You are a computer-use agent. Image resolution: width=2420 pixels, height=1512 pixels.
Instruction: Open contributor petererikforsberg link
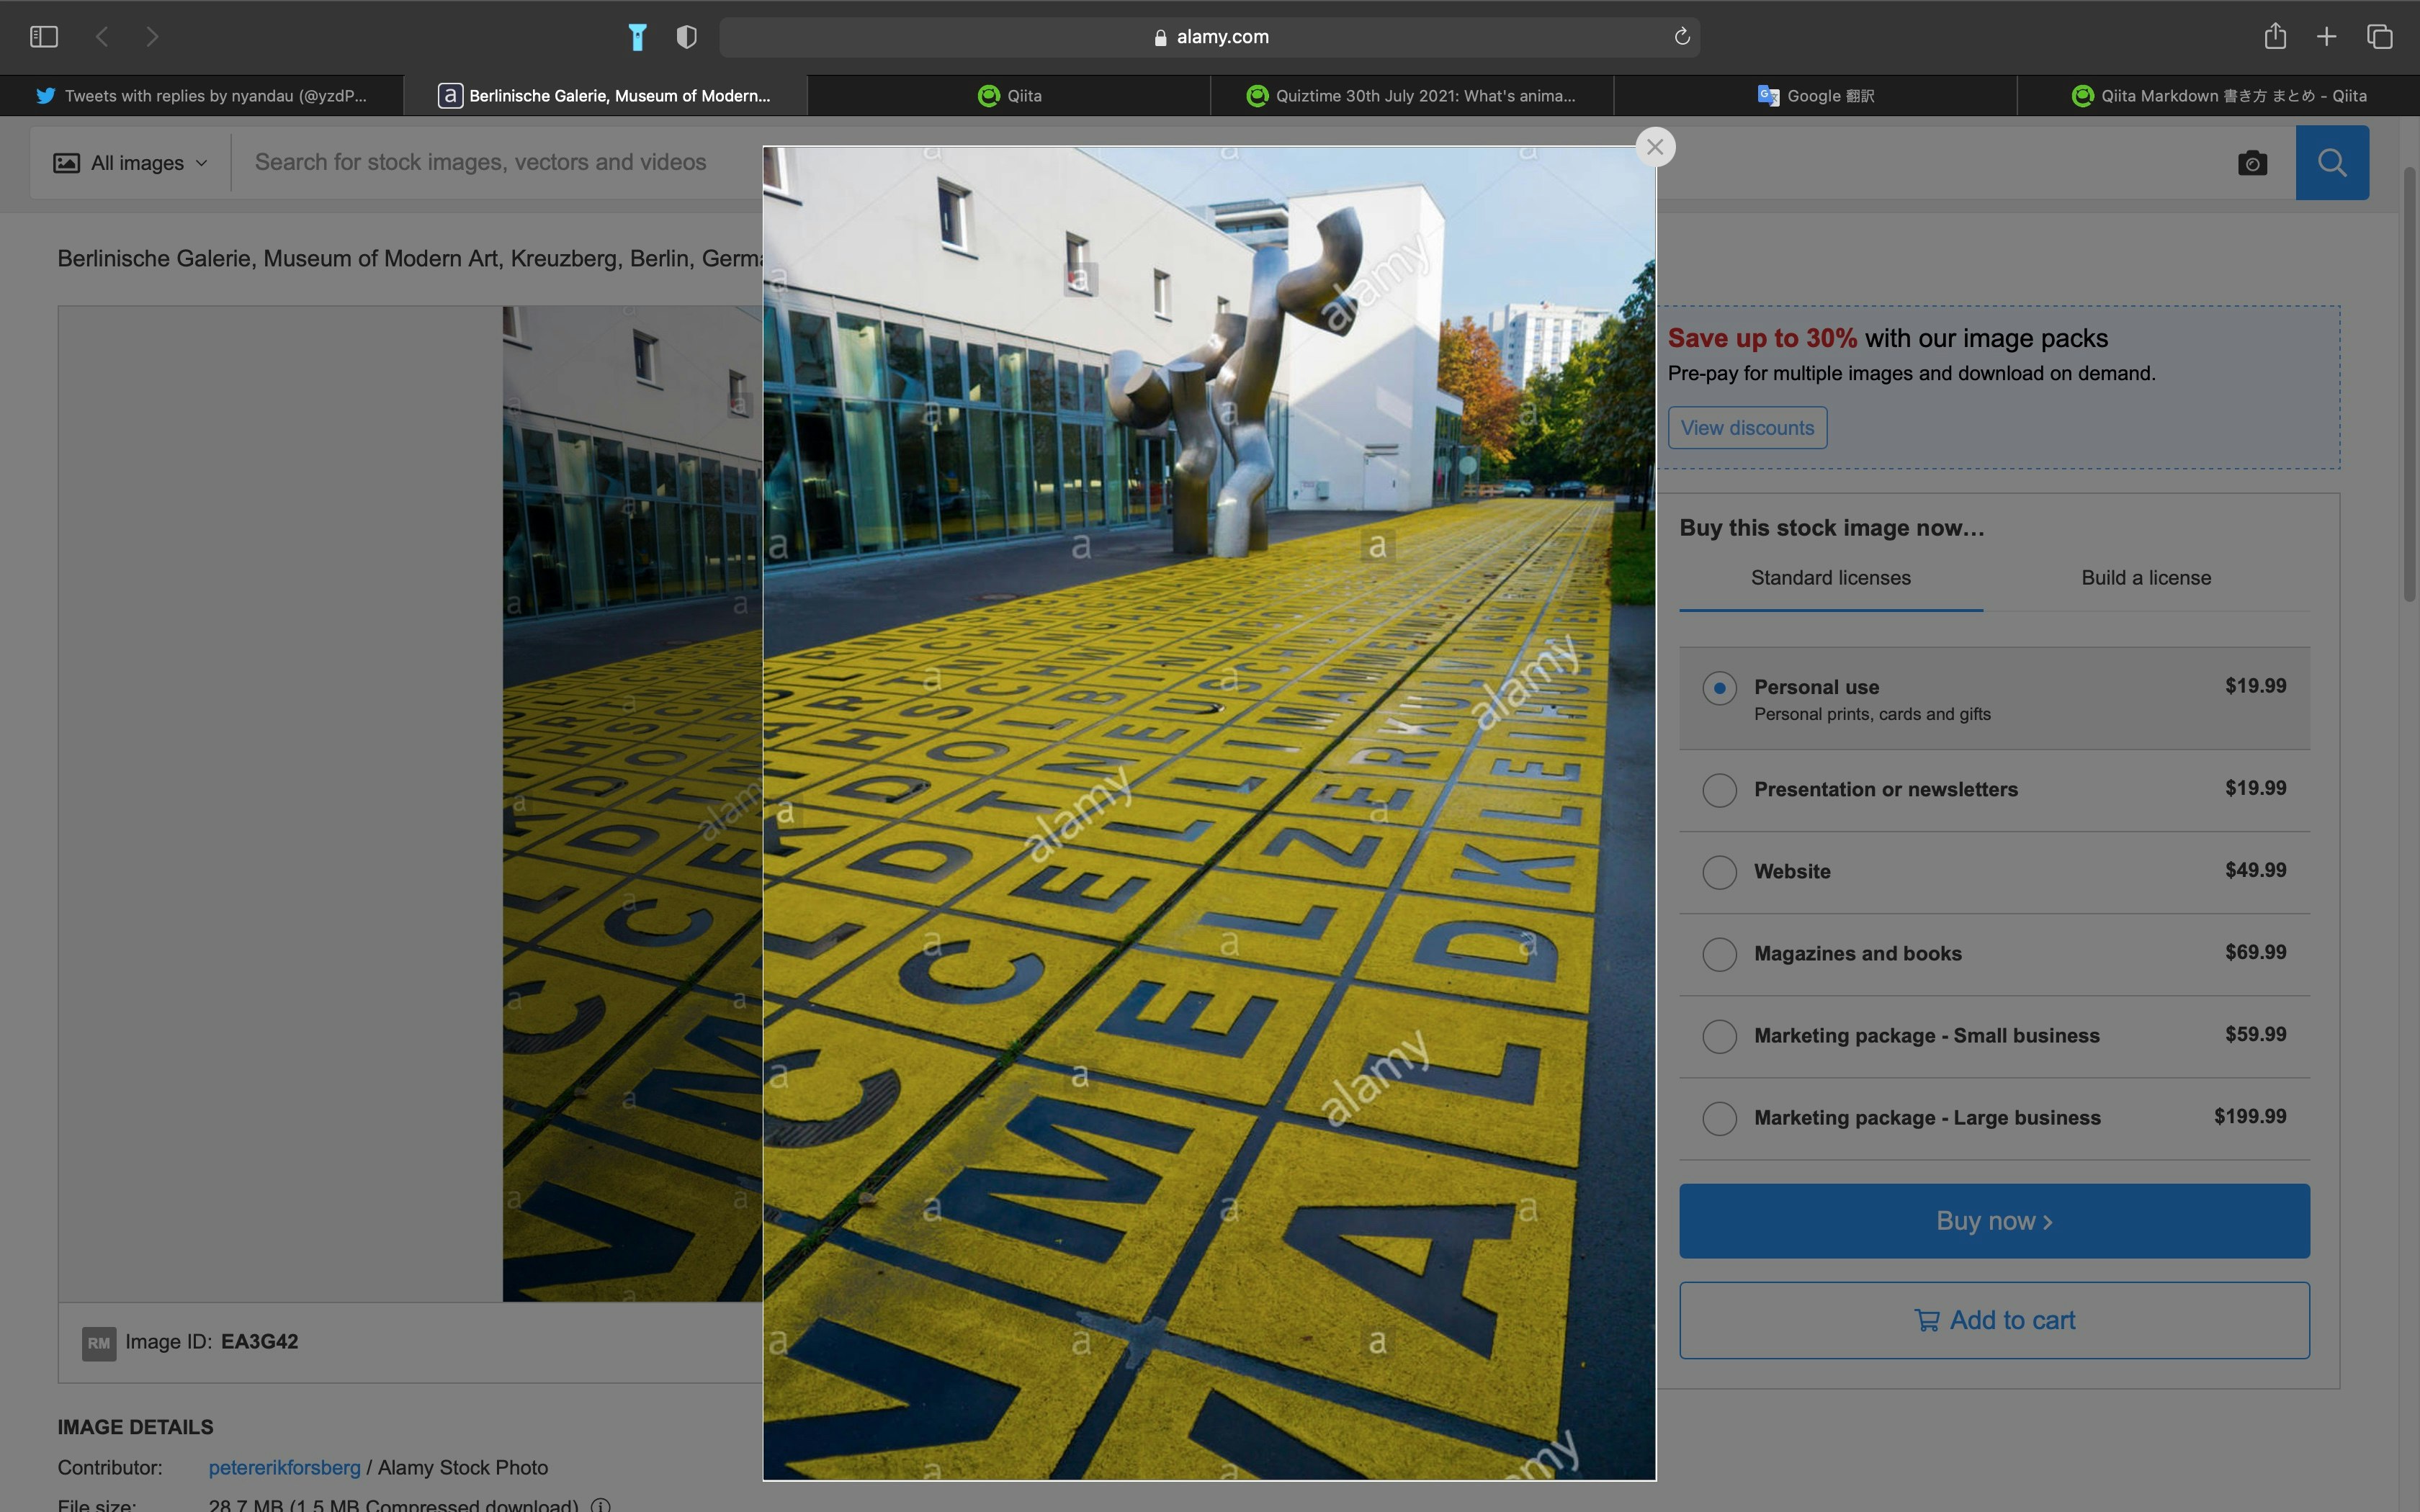[284, 1467]
